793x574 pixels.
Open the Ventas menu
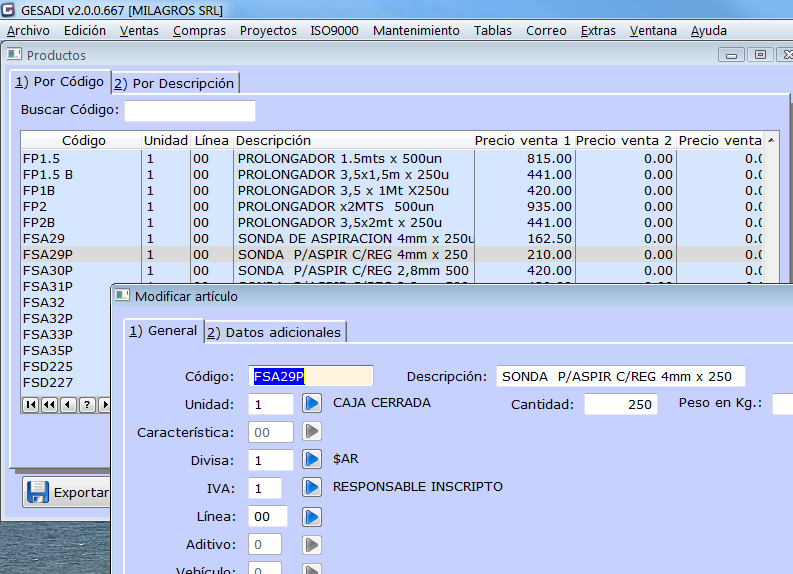[x=139, y=31]
